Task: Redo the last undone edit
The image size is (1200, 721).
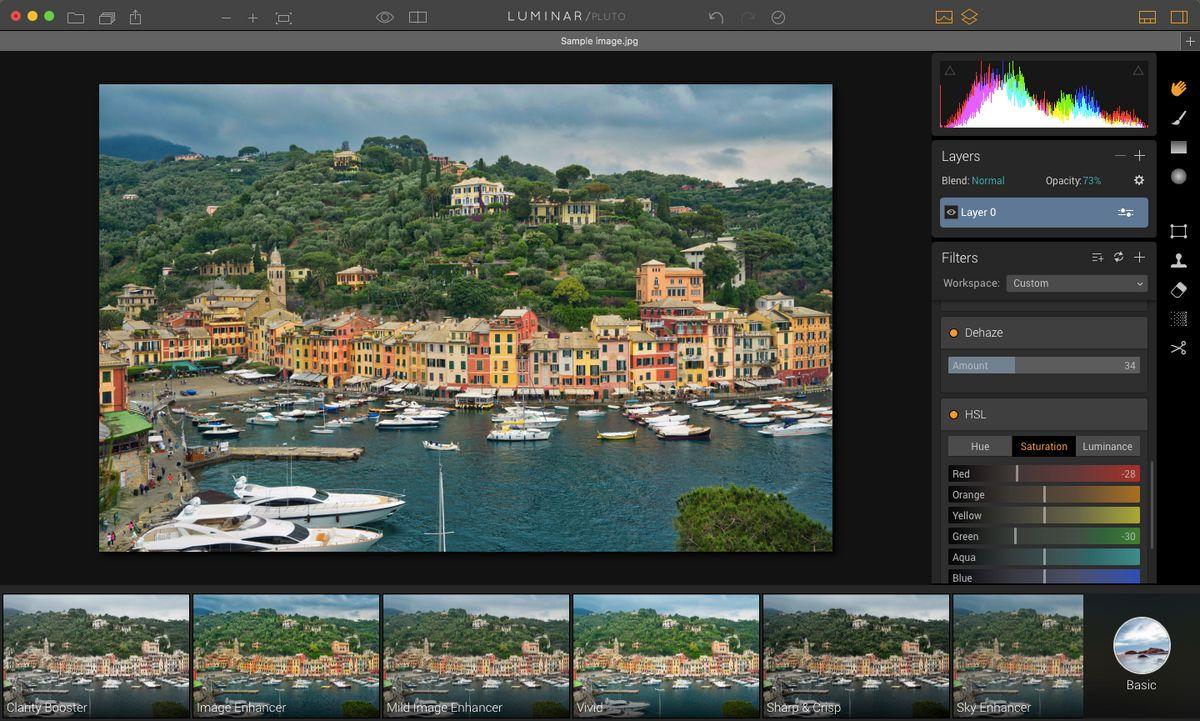Action: click(748, 17)
